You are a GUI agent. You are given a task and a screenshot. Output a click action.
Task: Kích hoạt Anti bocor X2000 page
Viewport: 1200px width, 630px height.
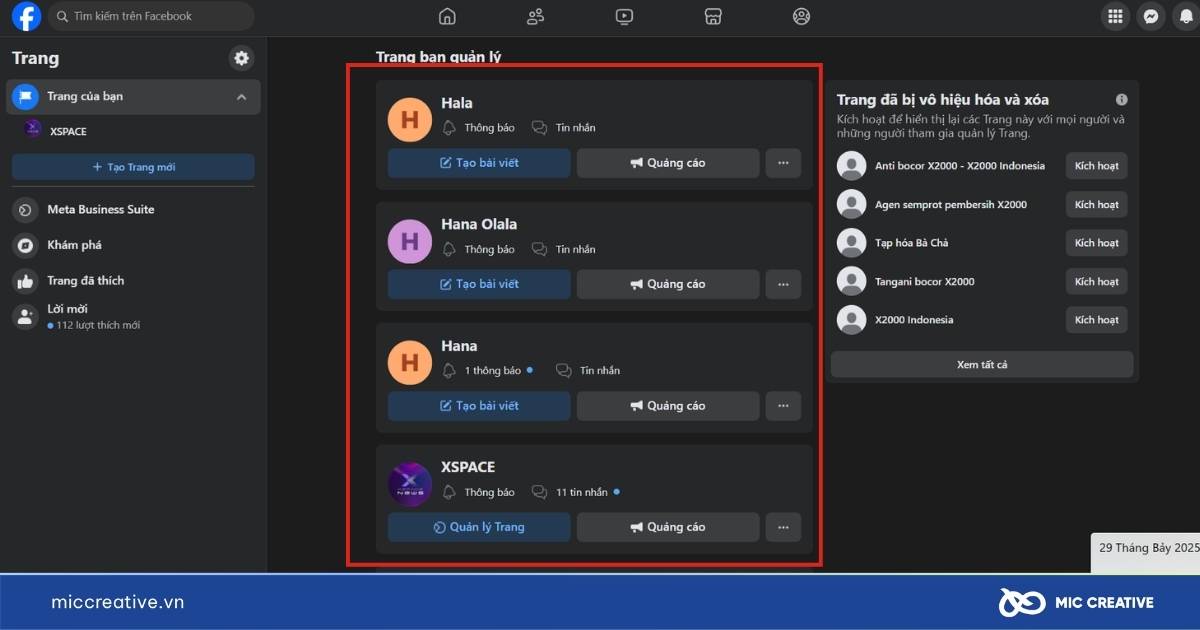click(x=1096, y=166)
